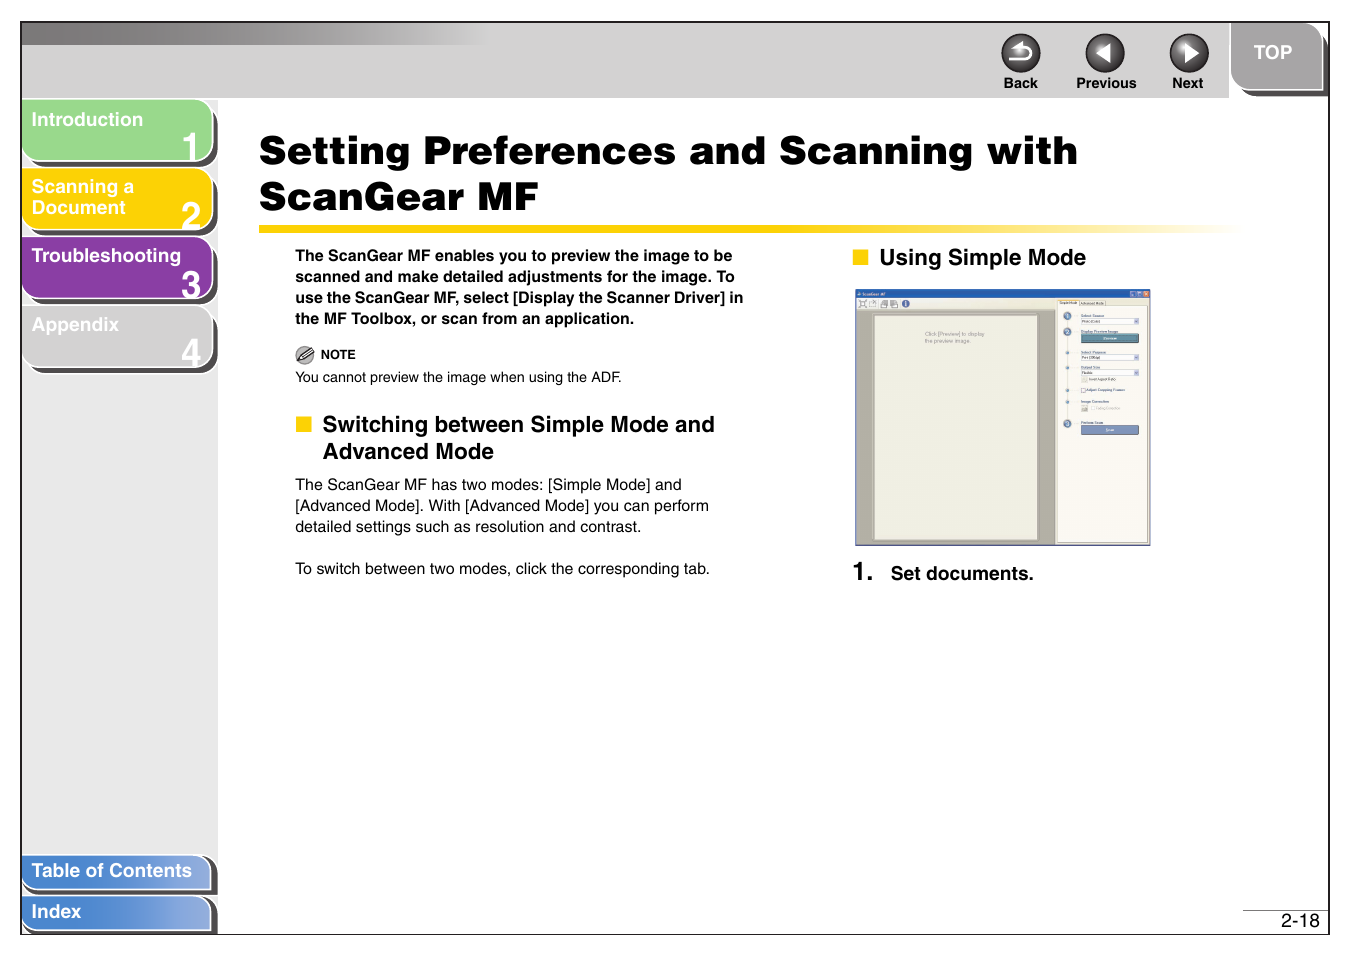Click the pencil NOTE icon
The image size is (1351, 954).
[305, 355]
